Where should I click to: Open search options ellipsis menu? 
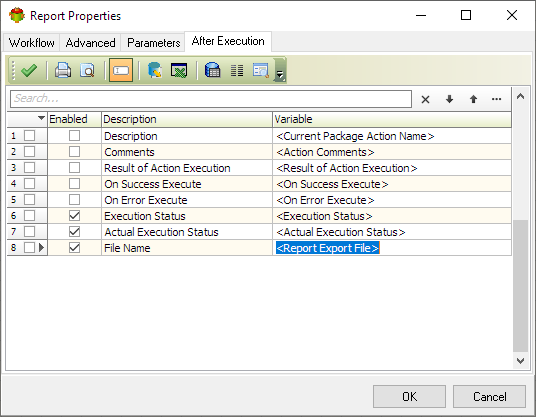[496, 99]
